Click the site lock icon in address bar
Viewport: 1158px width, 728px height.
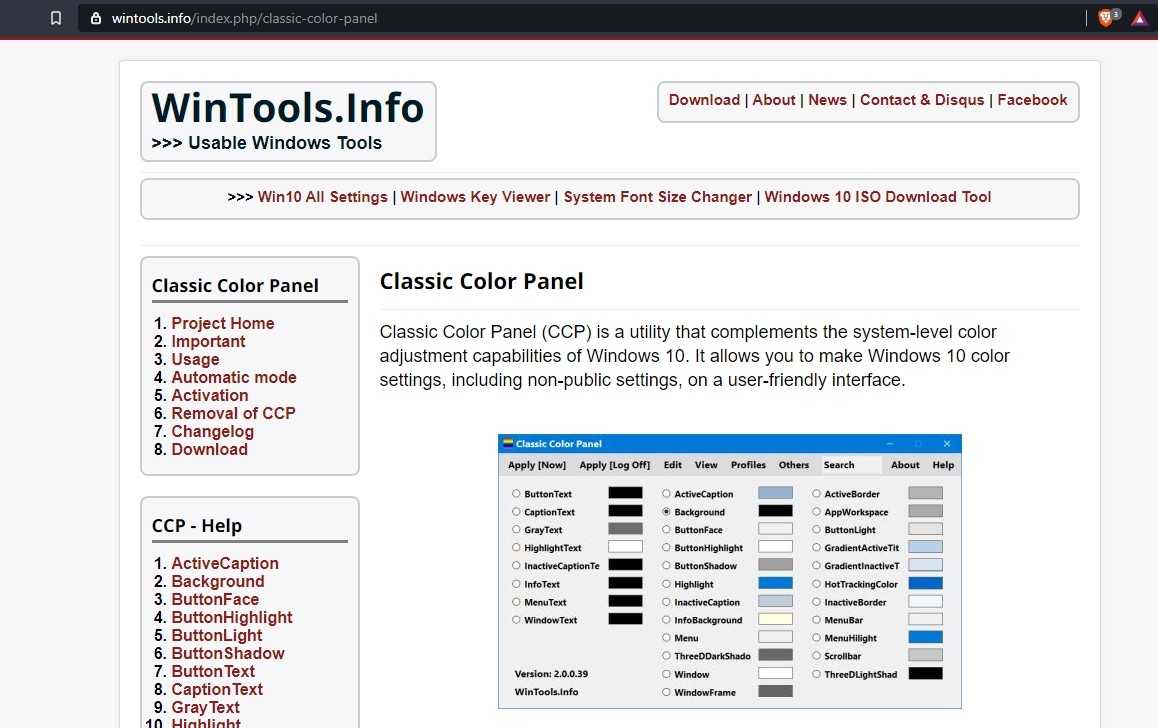coord(96,18)
